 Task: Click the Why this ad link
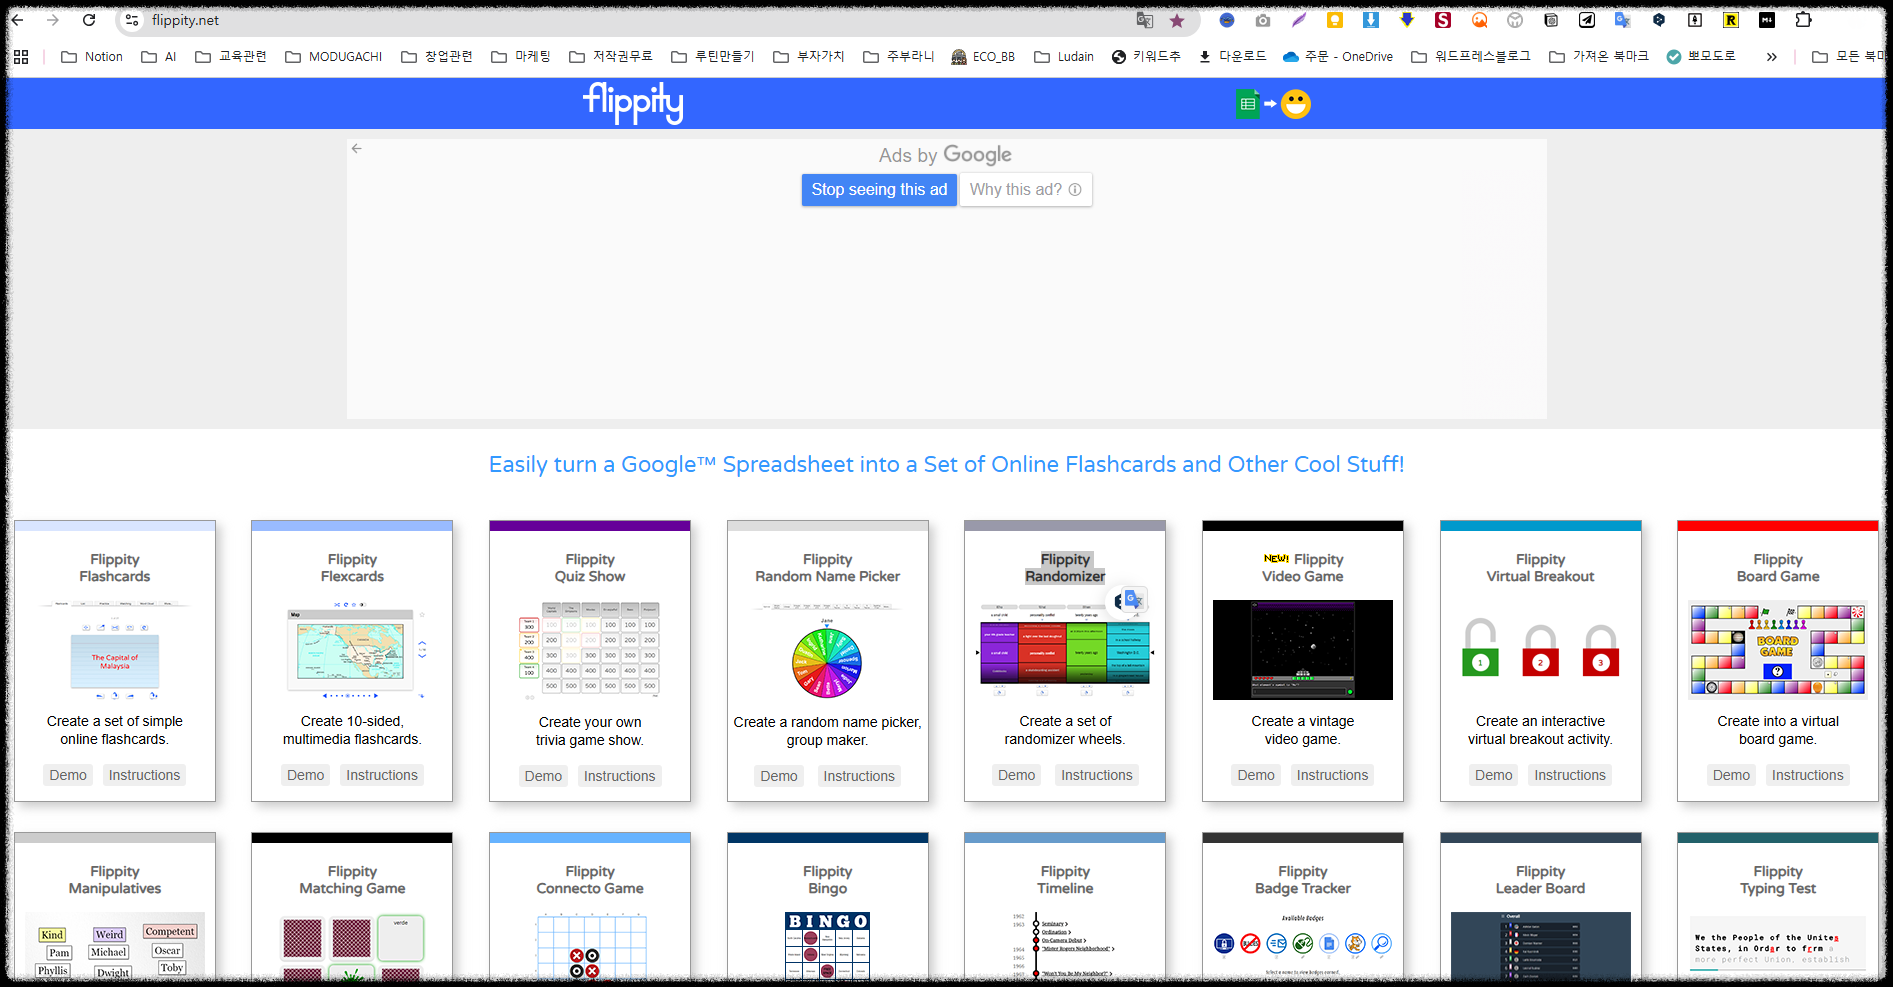(x=1018, y=189)
